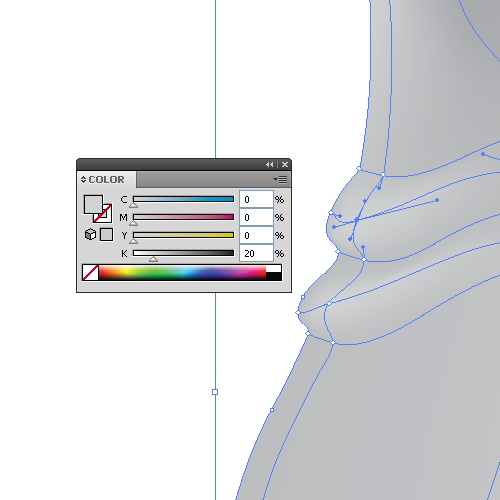This screenshot has height=500, width=500.
Task: Open the Color panel flyout menu
Action: tap(280, 180)
